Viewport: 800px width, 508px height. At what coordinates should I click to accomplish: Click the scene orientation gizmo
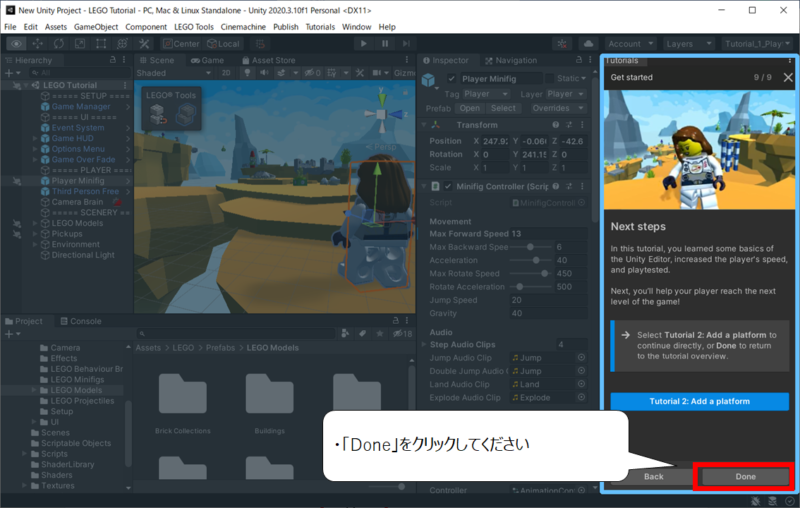click(x=382, y=113)
